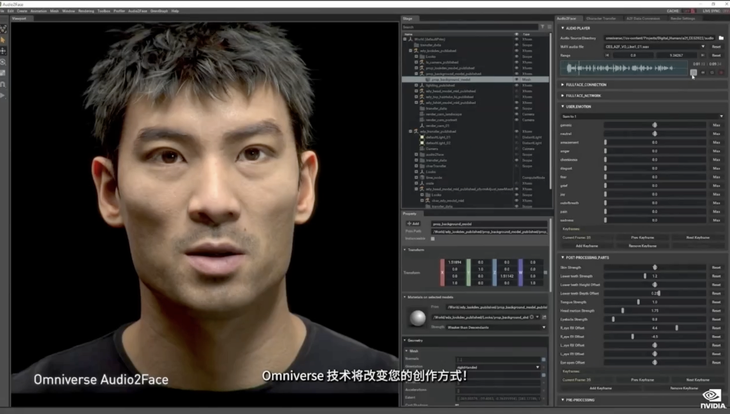Toggle visibility eye for World row
The height and width of the screenshot is (414, 730).
pos(516,39)
